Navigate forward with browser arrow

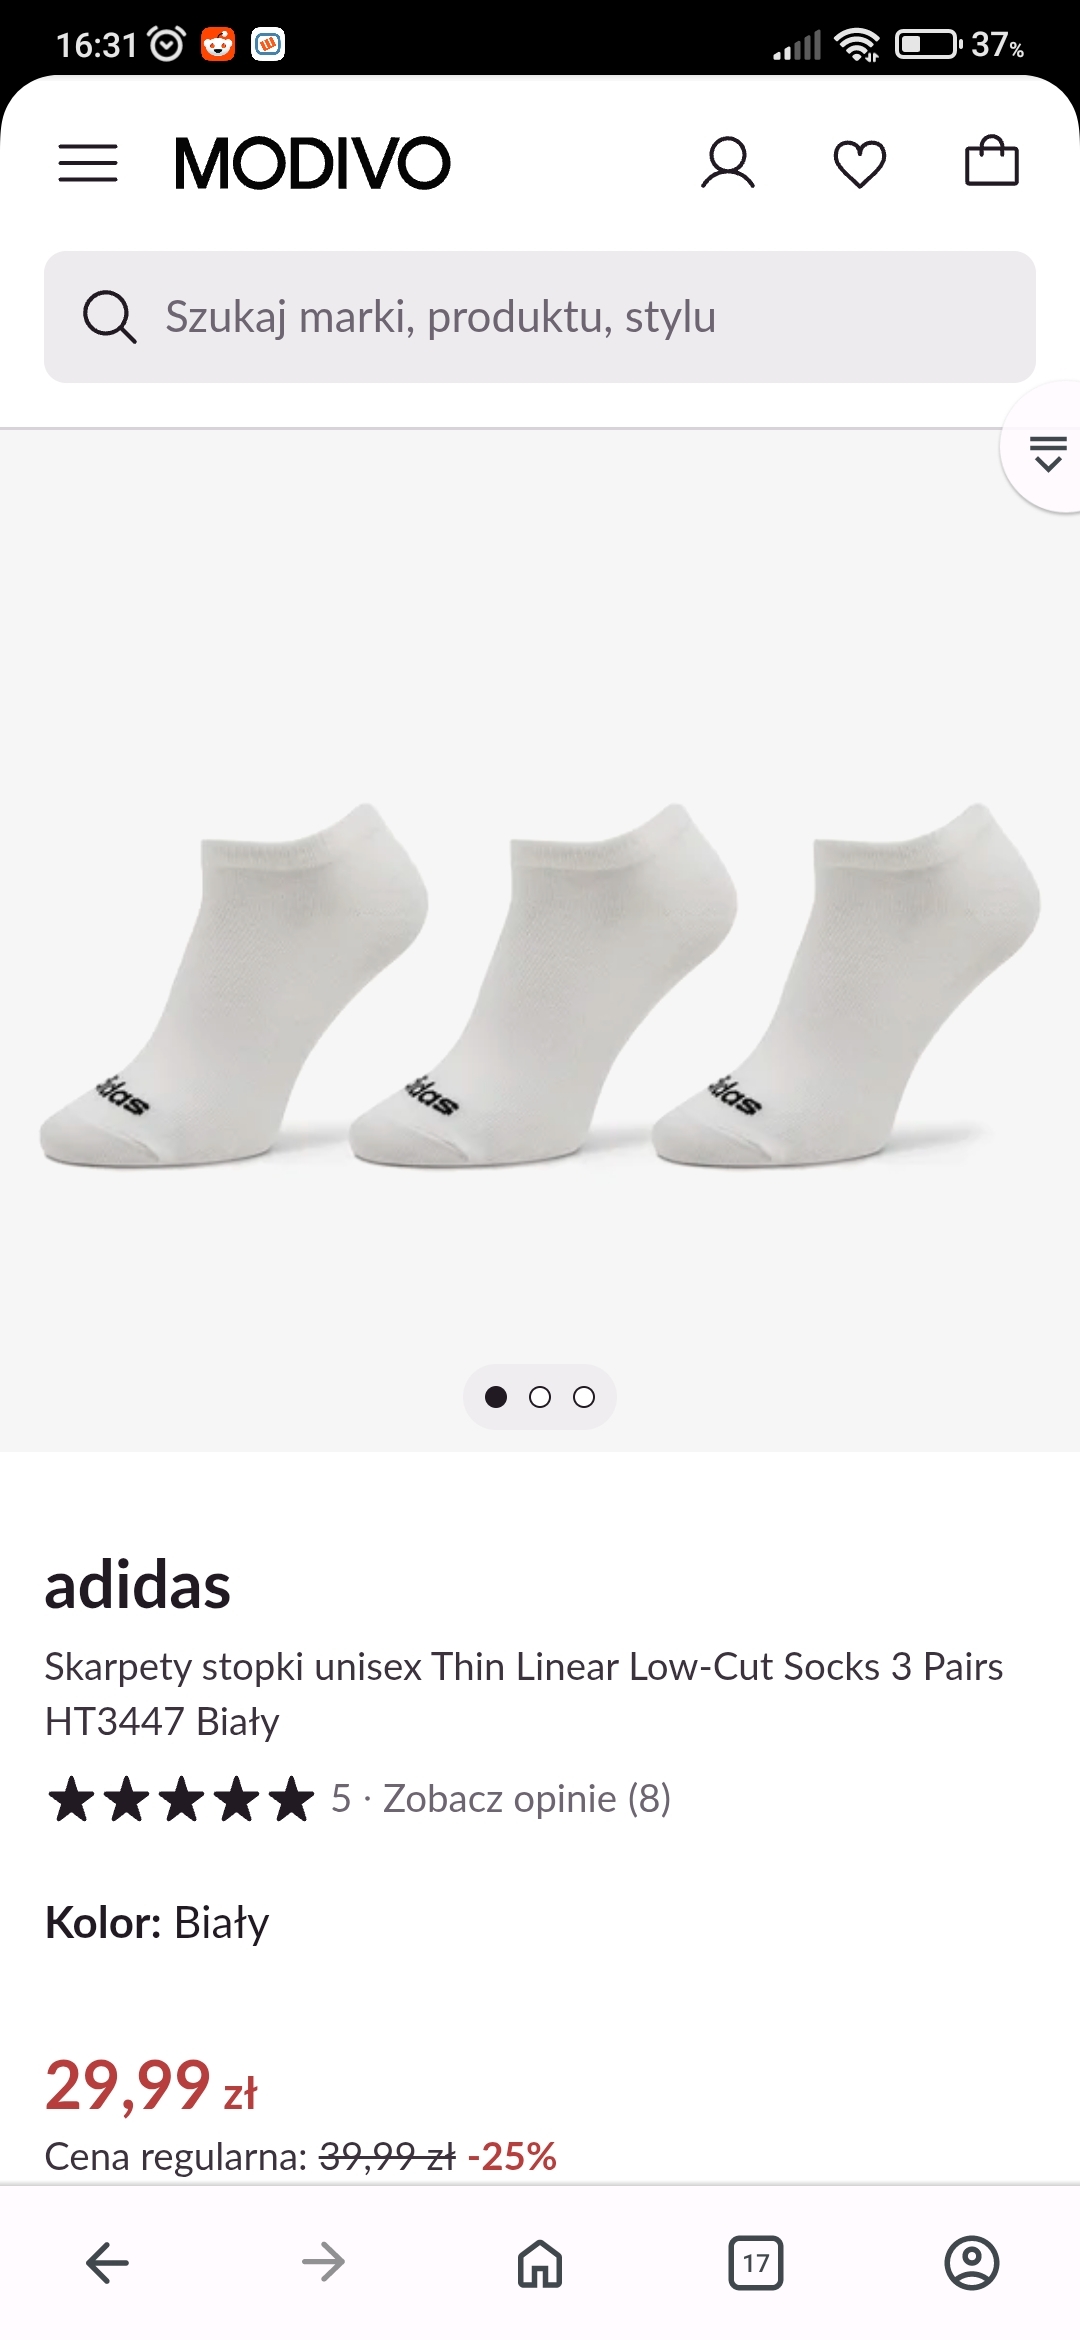[x=324, y=2263]
